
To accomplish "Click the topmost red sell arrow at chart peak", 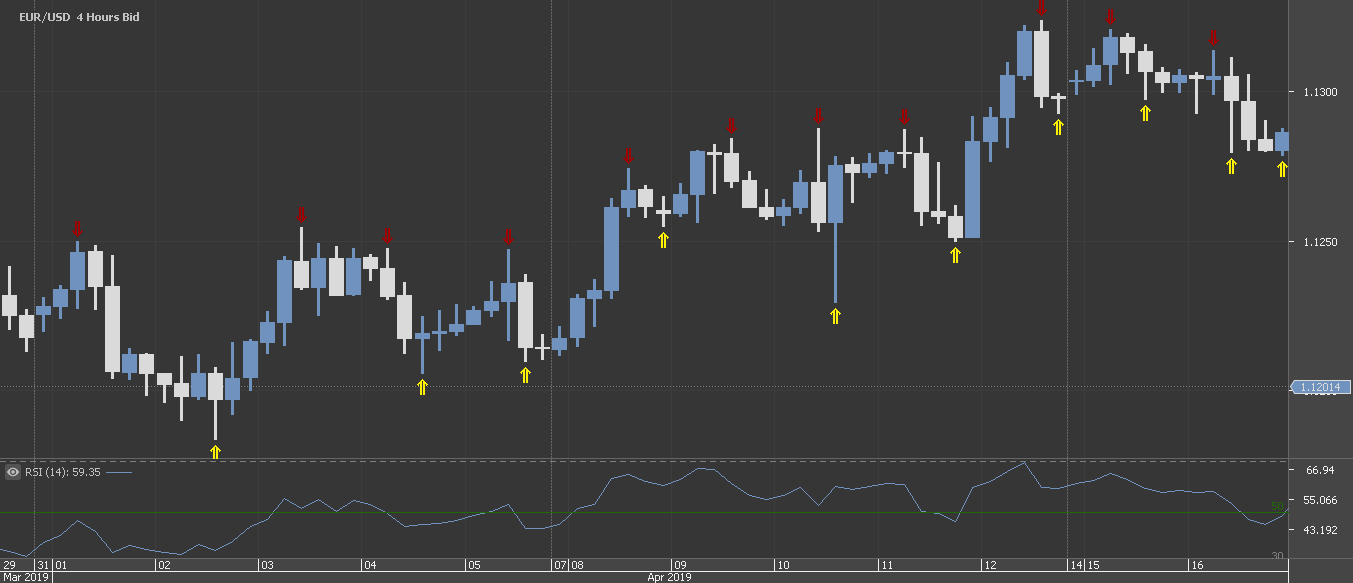I will click(x=1041, y=8).
